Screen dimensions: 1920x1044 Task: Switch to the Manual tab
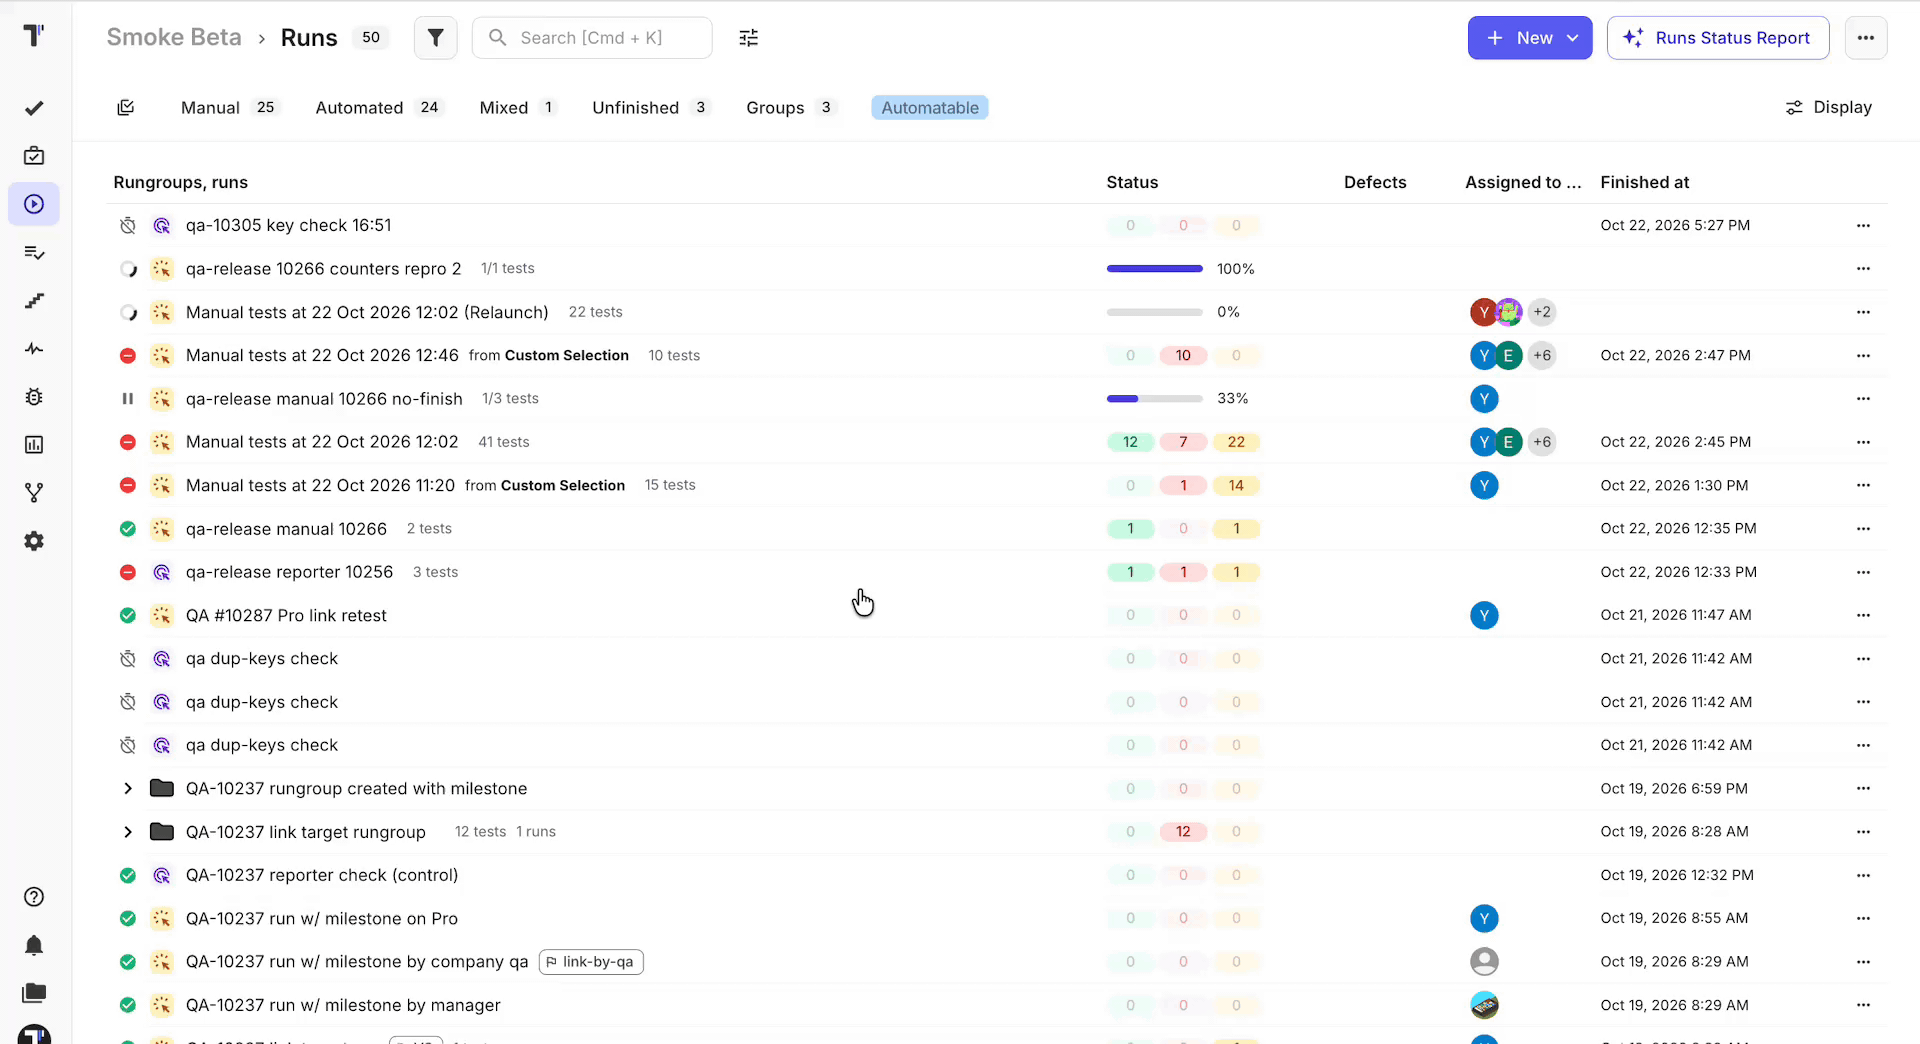pos(229,108)
